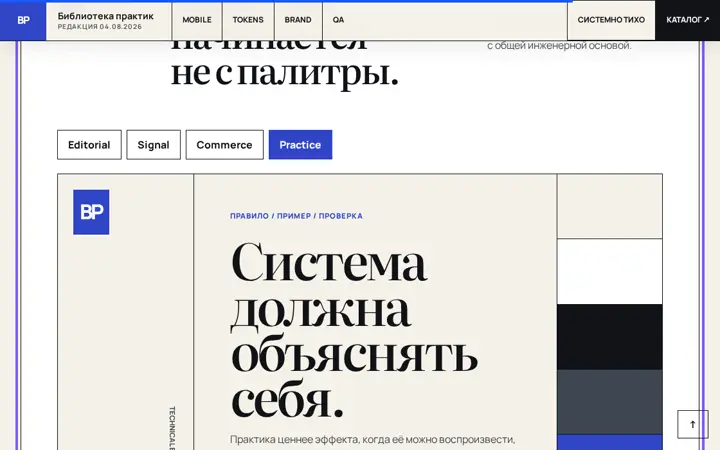
Task: Open the QA nav item
Action: 338,20
